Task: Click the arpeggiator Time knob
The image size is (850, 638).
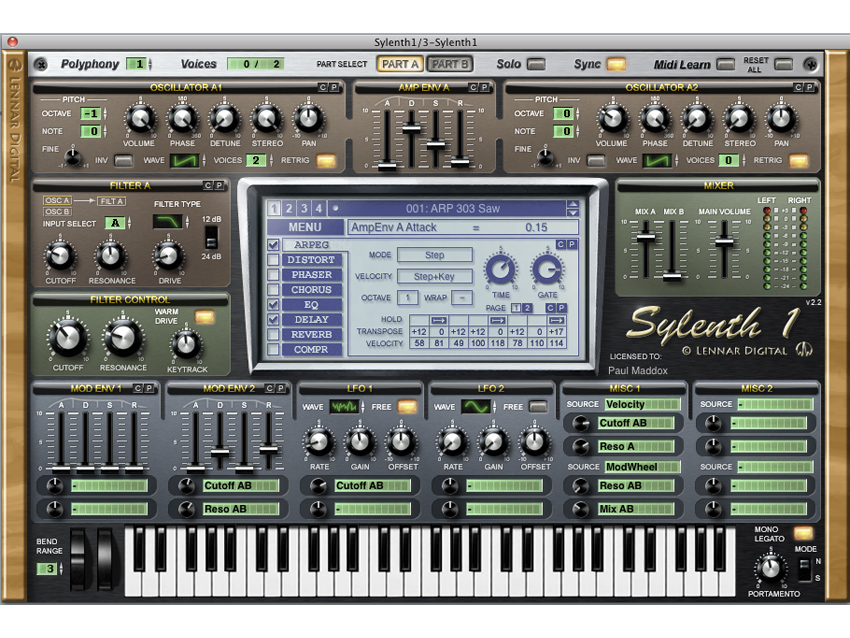Action: [x=500, y=269]
